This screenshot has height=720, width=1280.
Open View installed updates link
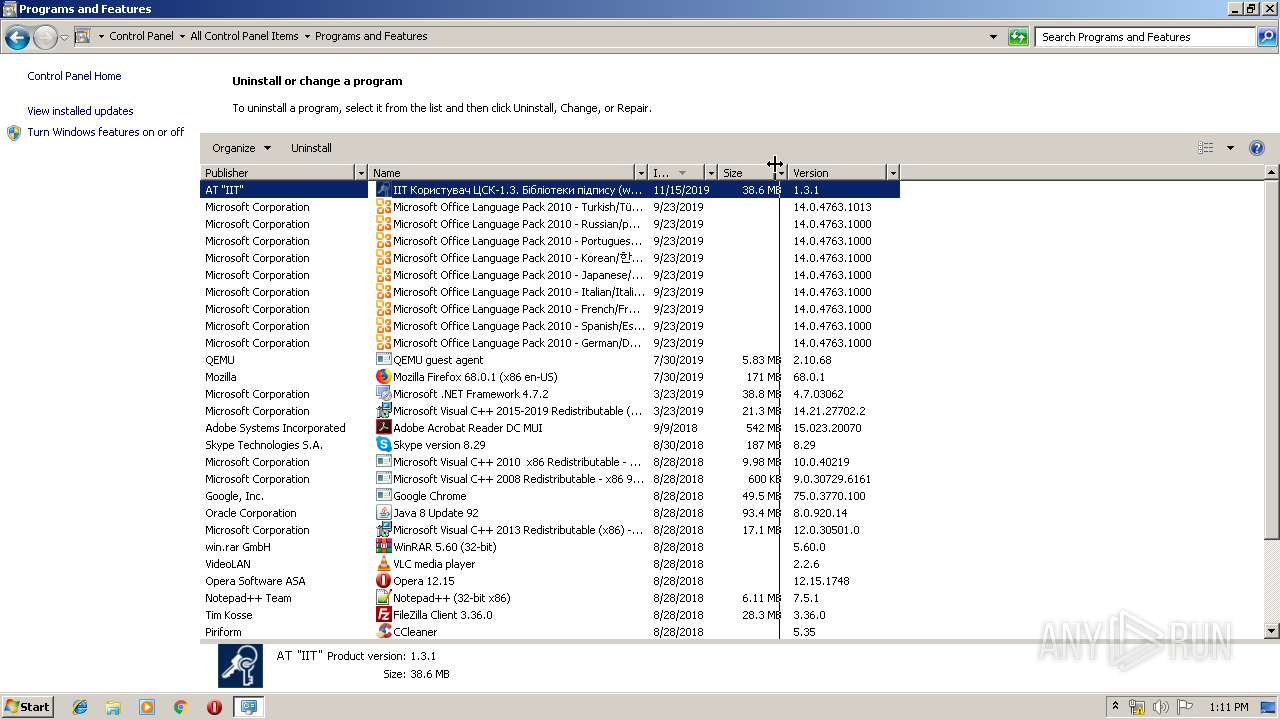80,111
